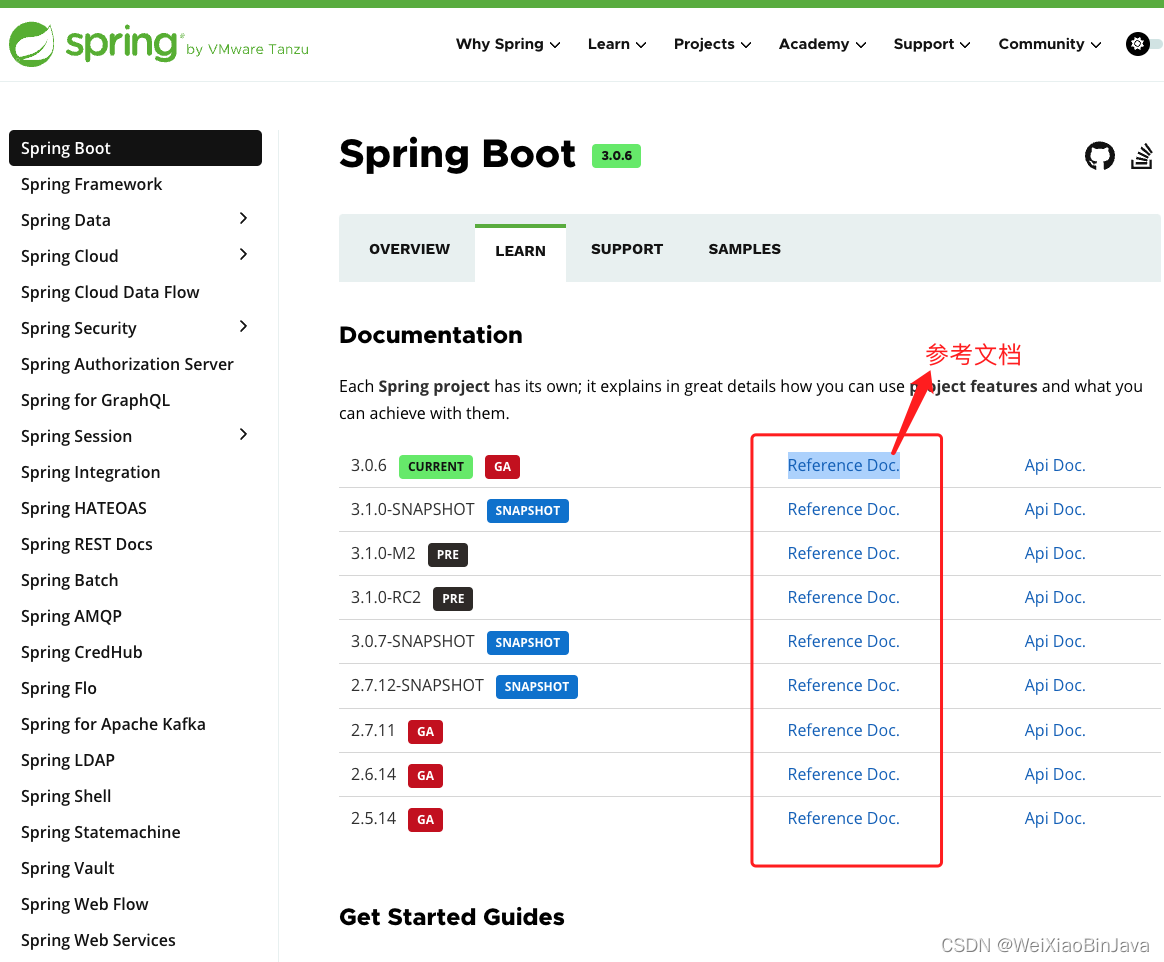Switch to the SAMPLES tab

[x=744, y=249]
